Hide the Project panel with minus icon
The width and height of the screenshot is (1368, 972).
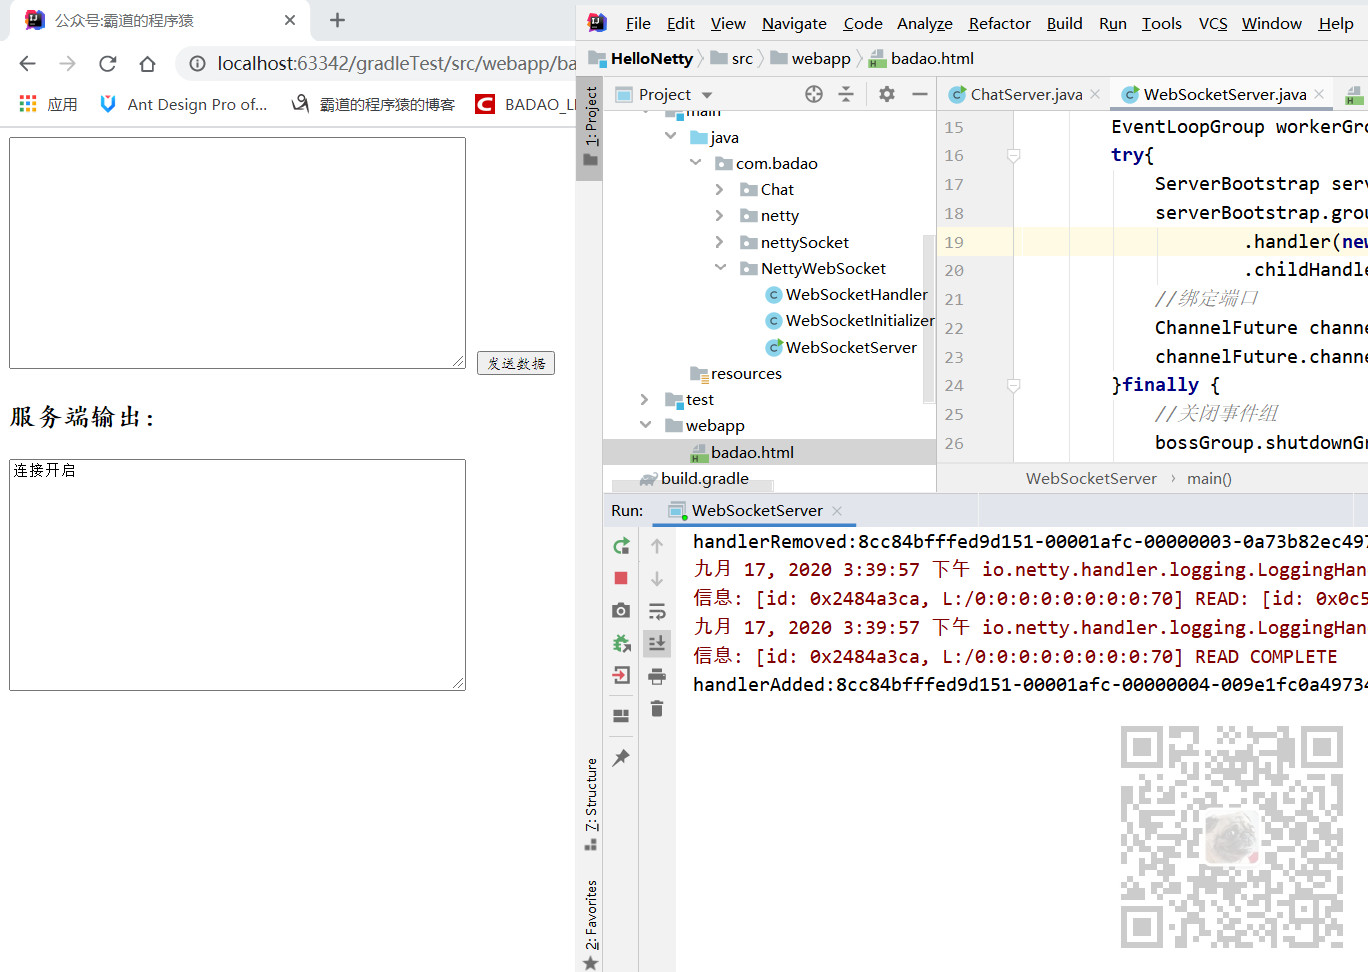tap(919, 94)
